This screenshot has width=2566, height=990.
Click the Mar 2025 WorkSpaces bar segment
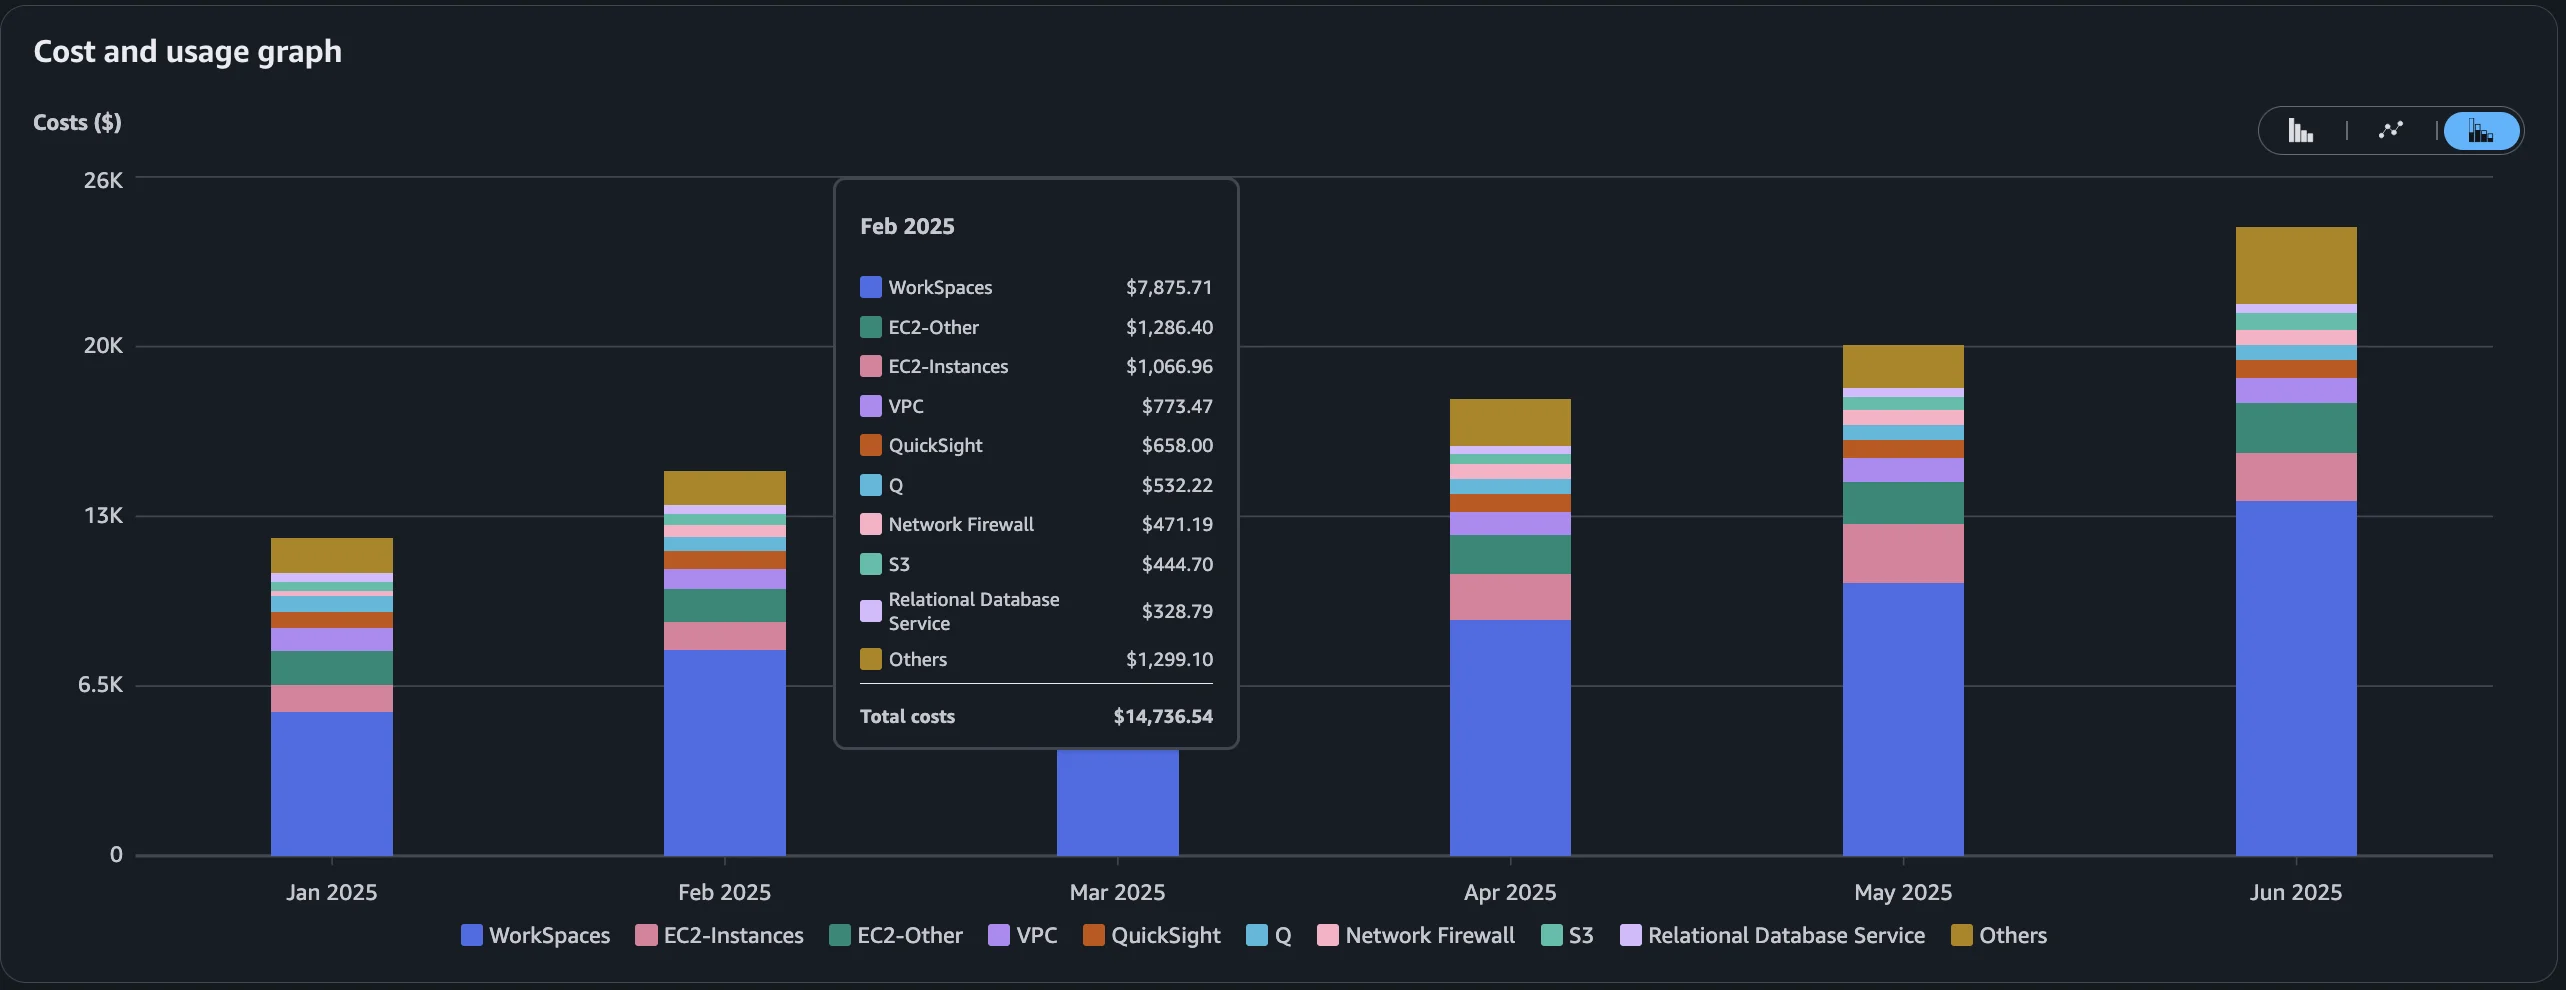pos(1117,802)
